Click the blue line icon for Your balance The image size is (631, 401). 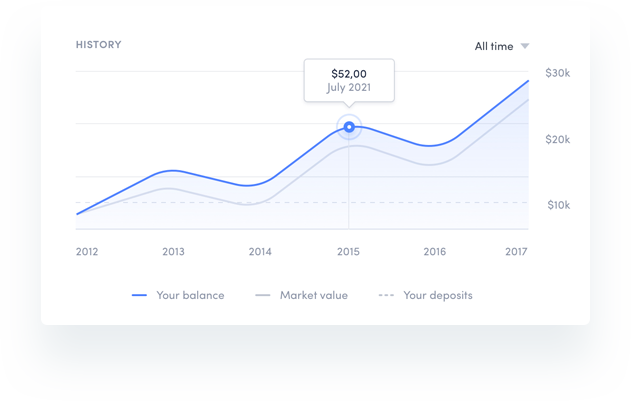pyautogui.click(x=139, y=296)
